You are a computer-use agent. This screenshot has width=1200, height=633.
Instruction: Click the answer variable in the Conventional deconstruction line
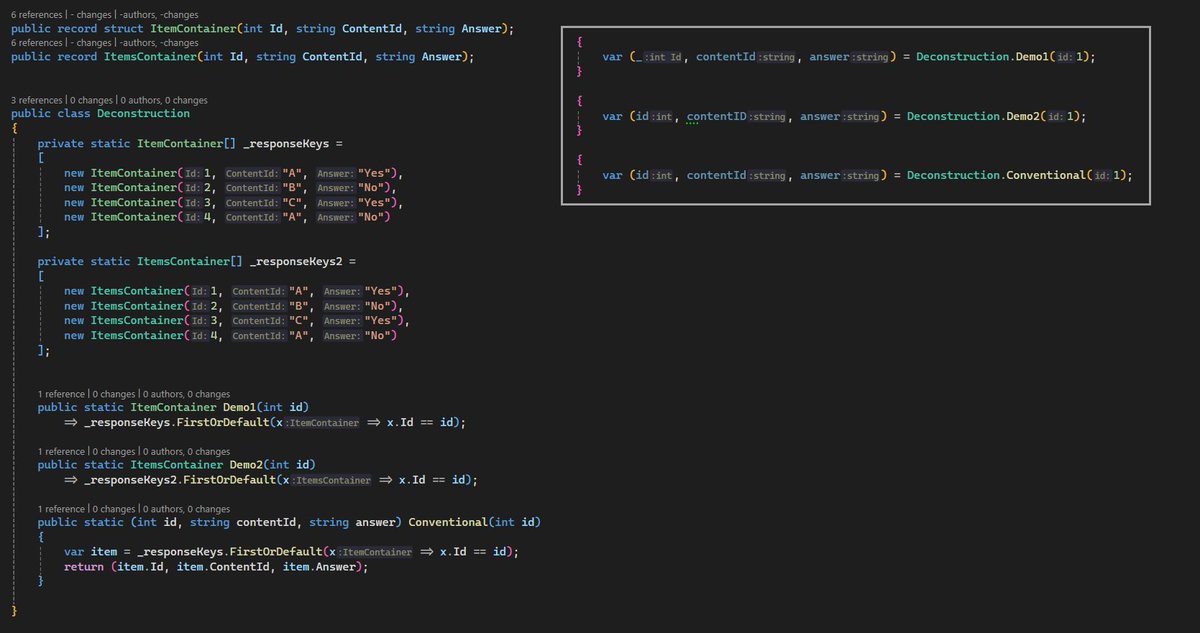[x=821, y=175]
